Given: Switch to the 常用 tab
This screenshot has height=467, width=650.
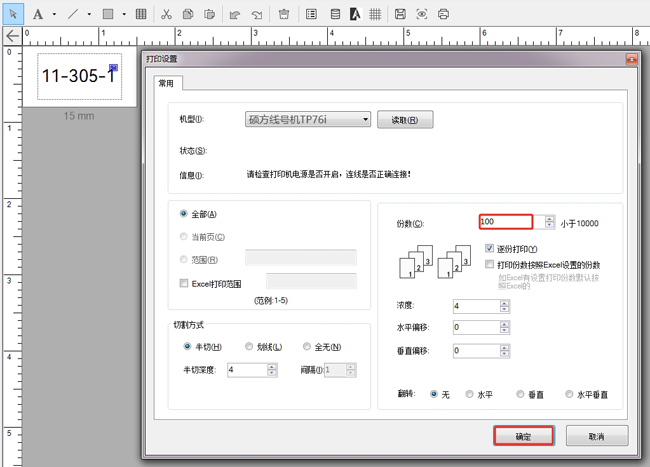Looking at the screenshot, I should pos(166,83).
